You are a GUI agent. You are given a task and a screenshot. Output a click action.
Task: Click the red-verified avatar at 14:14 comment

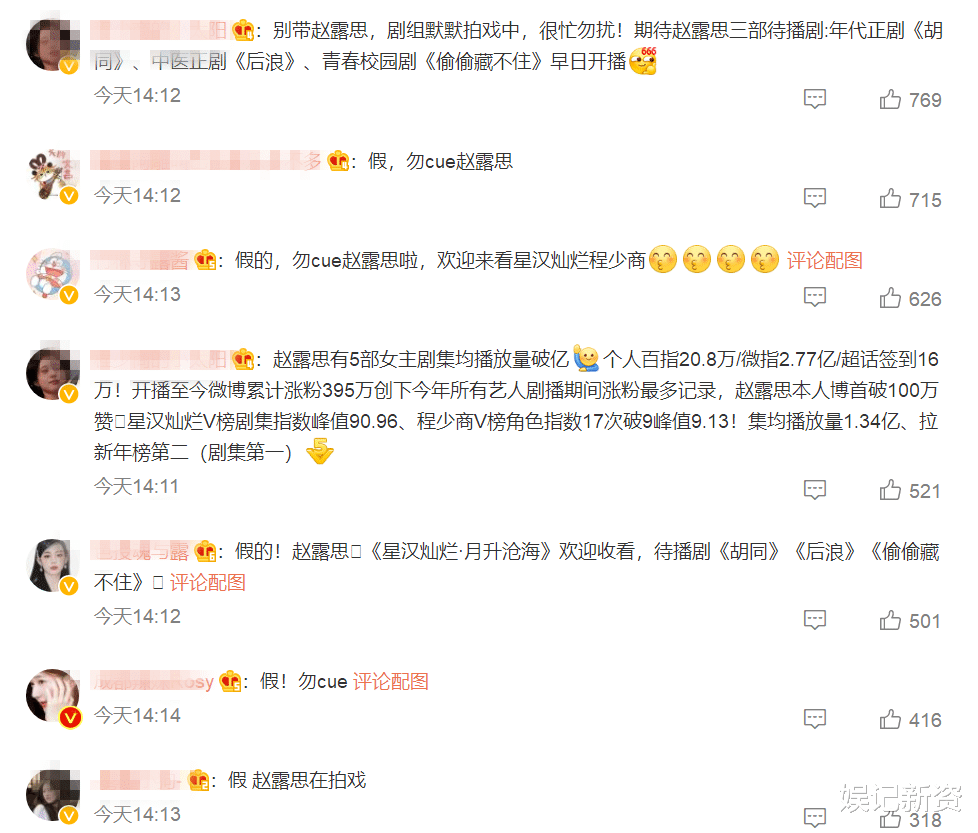[52, 696]
